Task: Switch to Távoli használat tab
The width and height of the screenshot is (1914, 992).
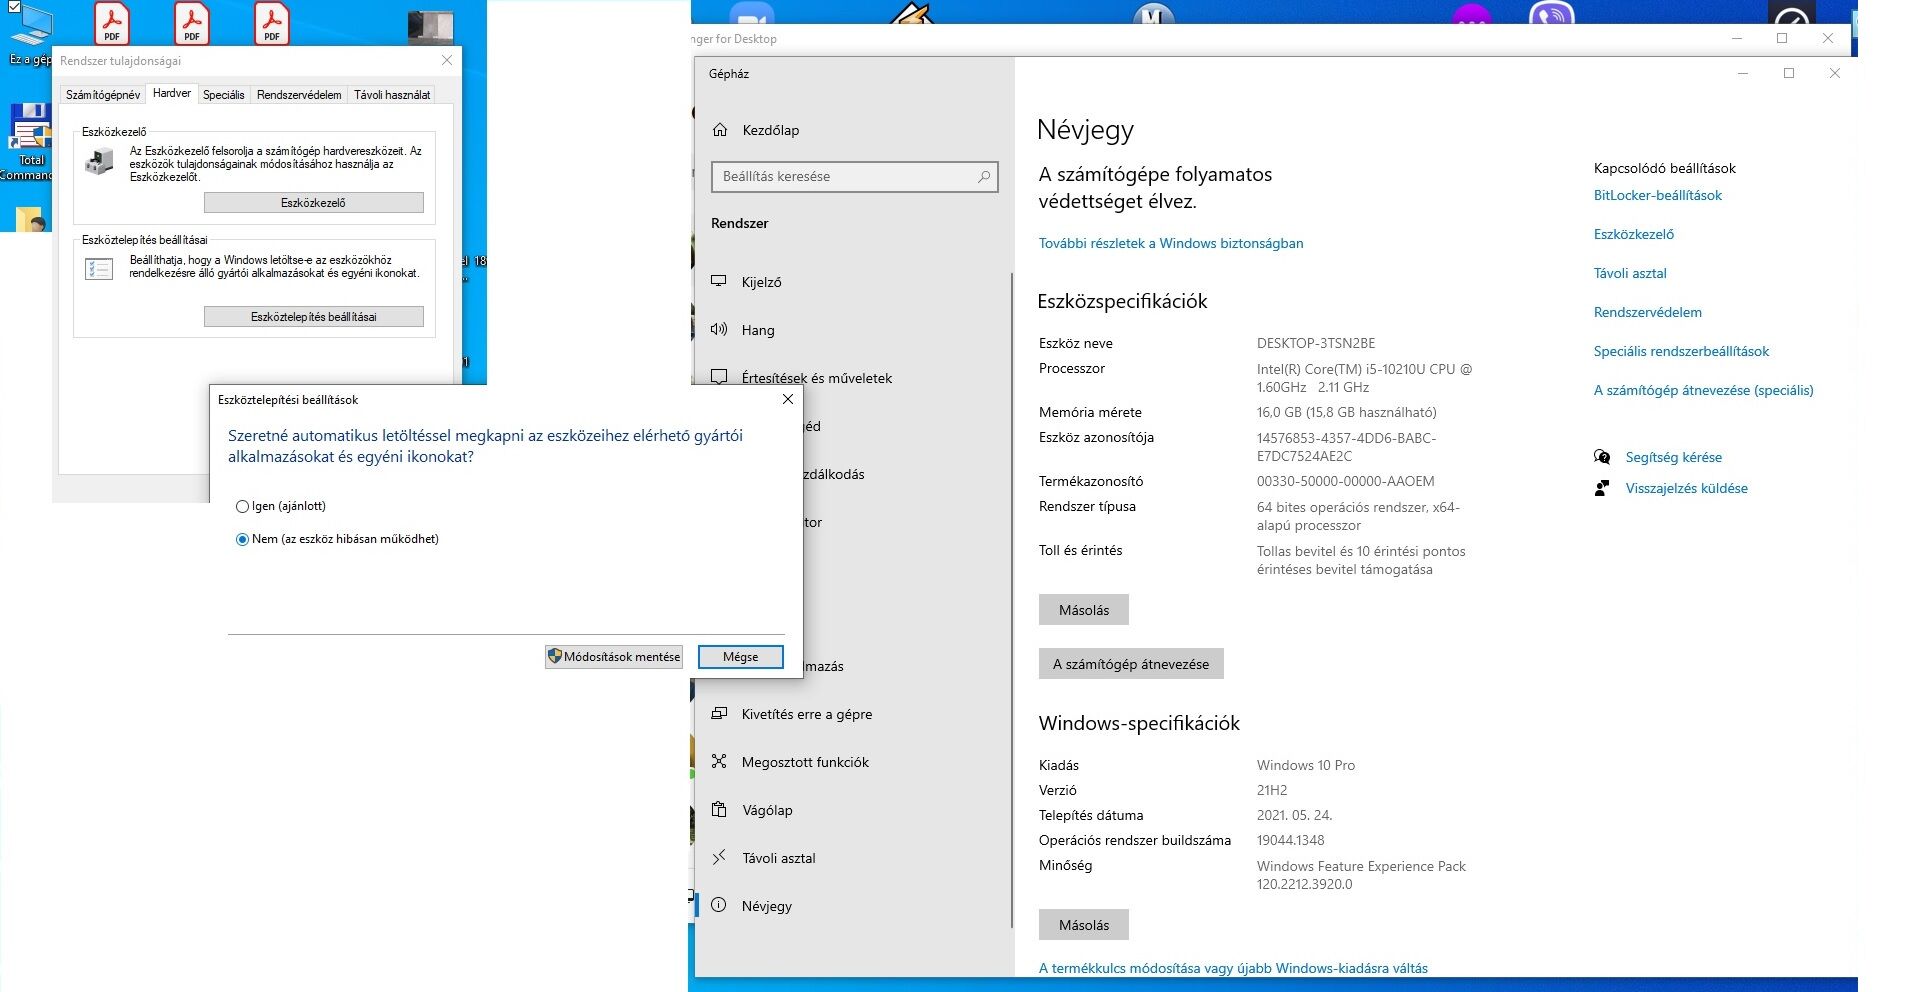Action: (x=392, y=95)
